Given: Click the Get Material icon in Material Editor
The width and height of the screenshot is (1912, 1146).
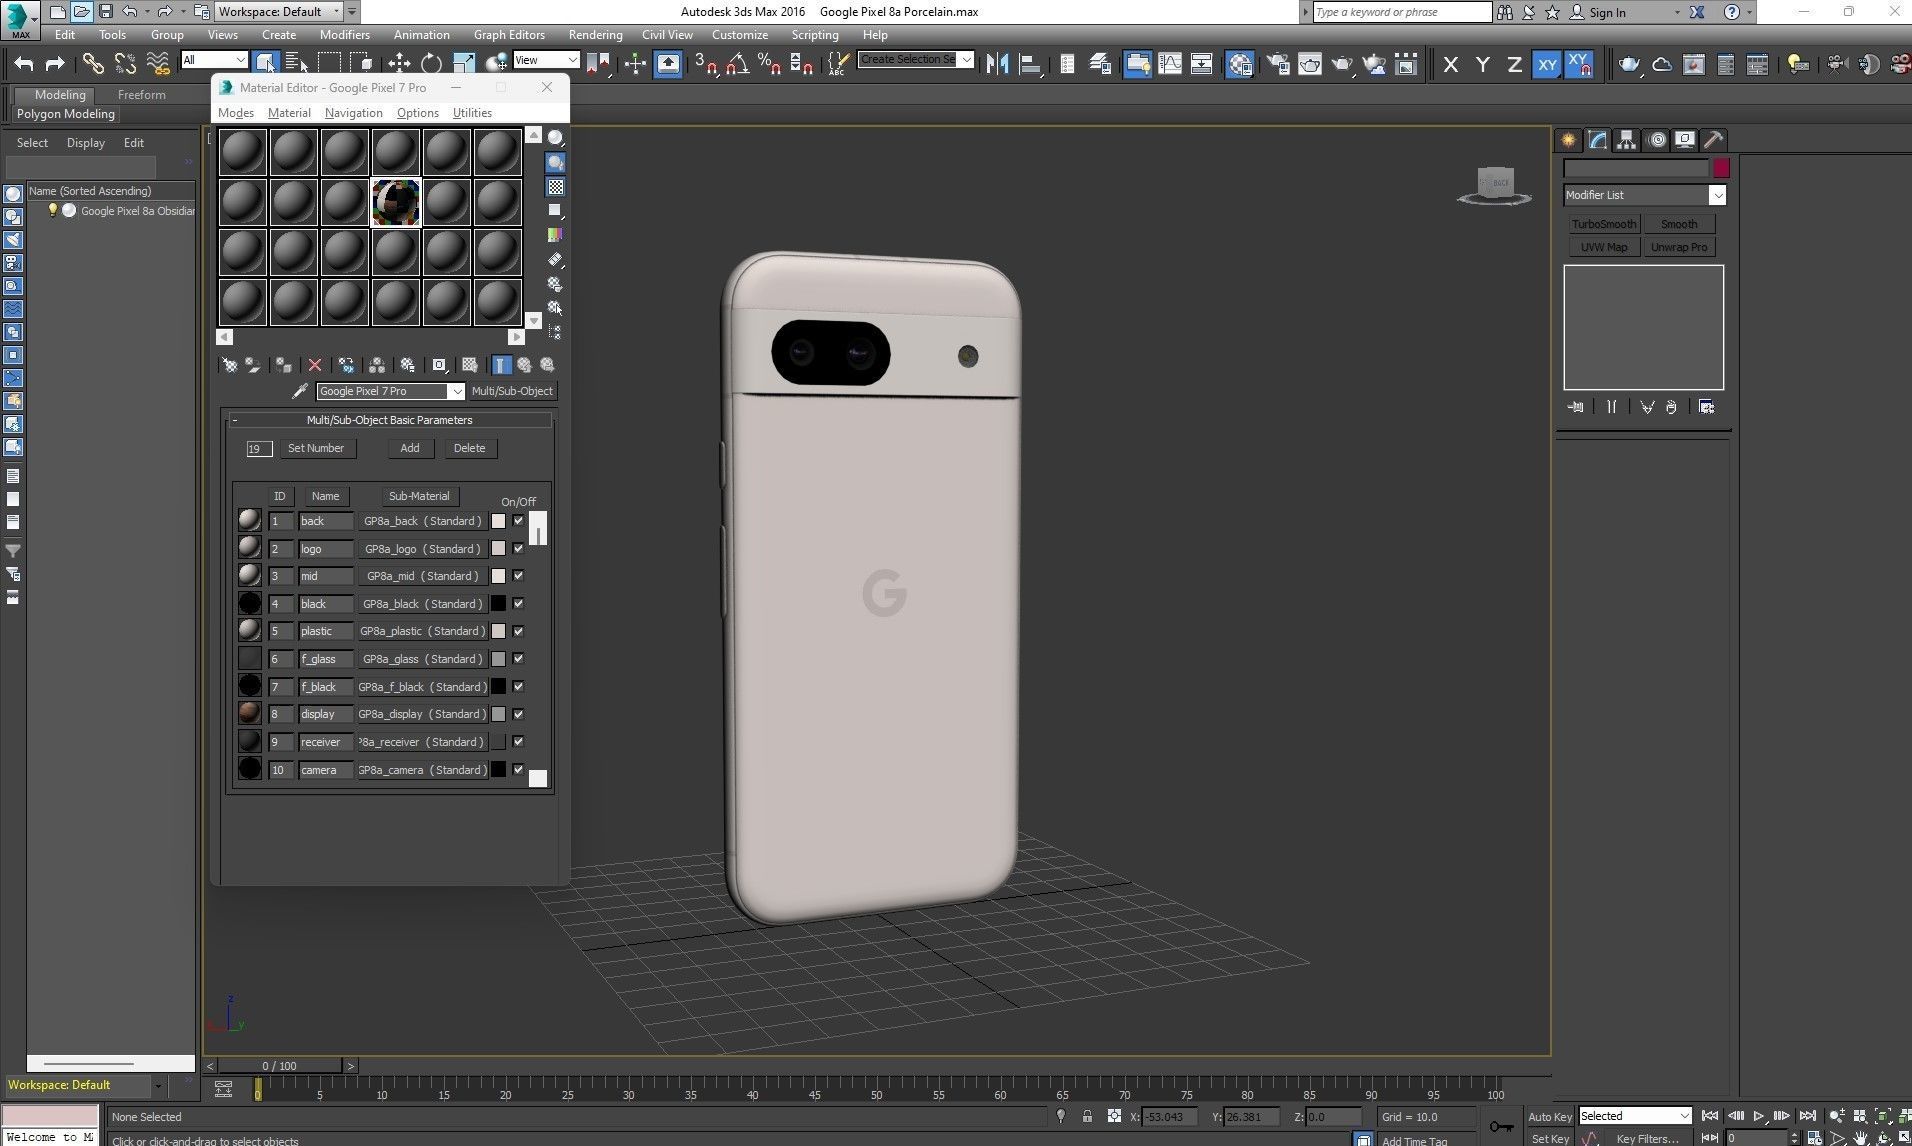Looking at the screenshot, I should [229, 365].
